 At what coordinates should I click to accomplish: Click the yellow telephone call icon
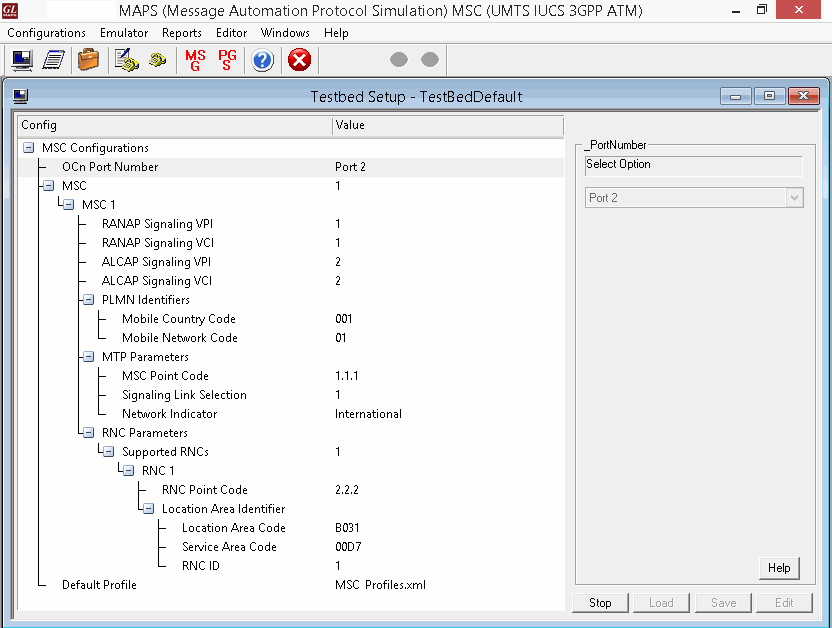point(157,60)
